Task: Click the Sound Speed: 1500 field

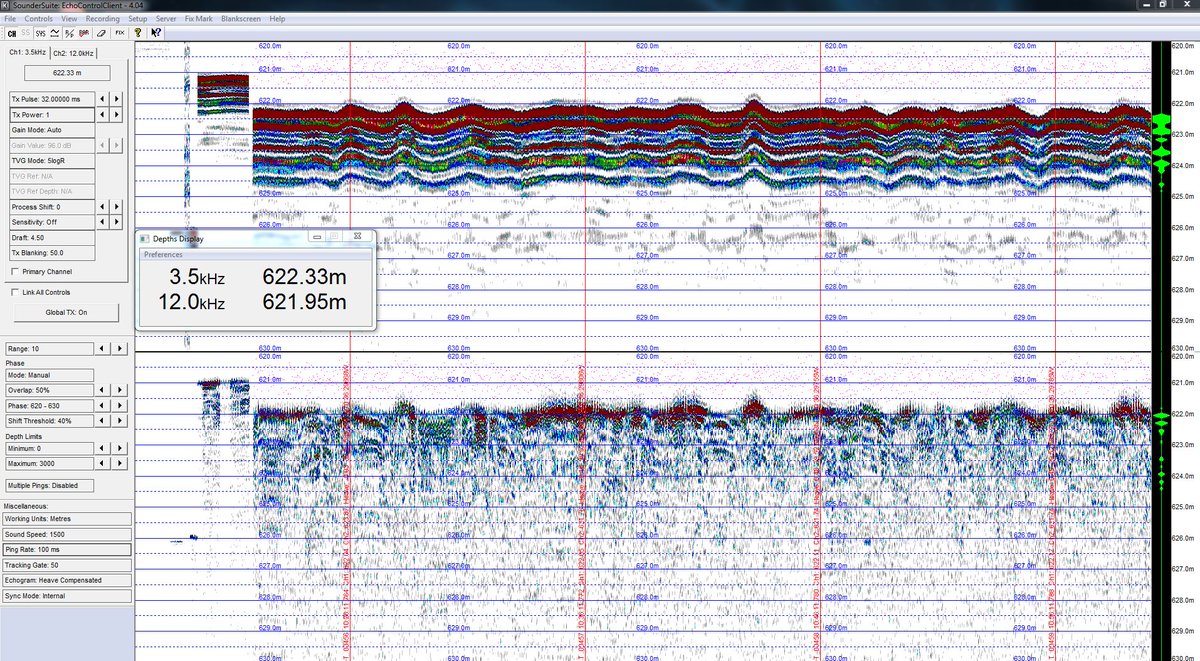Action: coord(67,534)
